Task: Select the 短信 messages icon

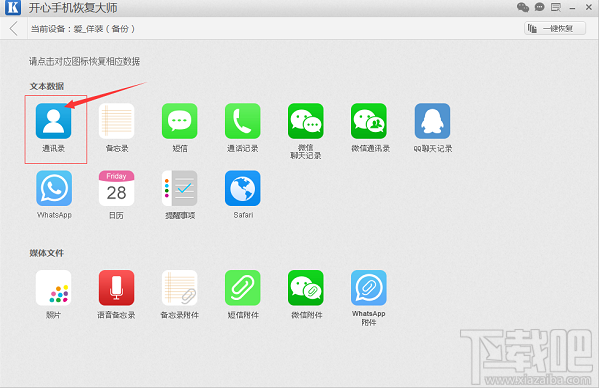Action: (x=179, y=121)
